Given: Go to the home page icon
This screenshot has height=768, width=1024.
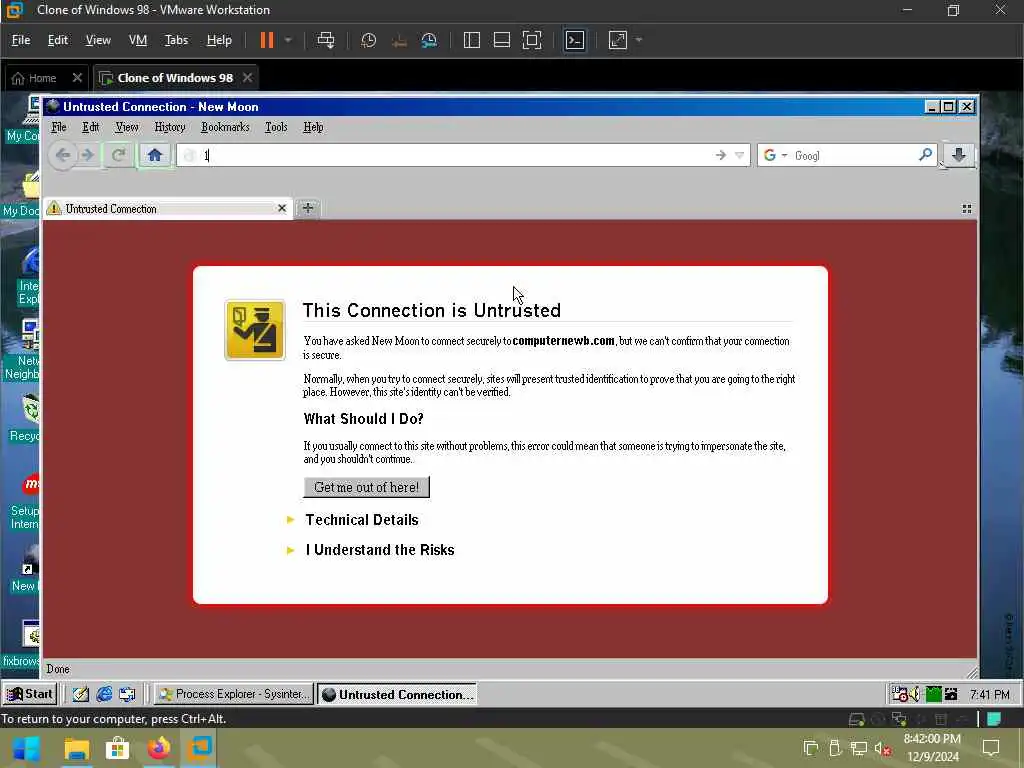Looking at the screenshot, I should pos(155,155).
